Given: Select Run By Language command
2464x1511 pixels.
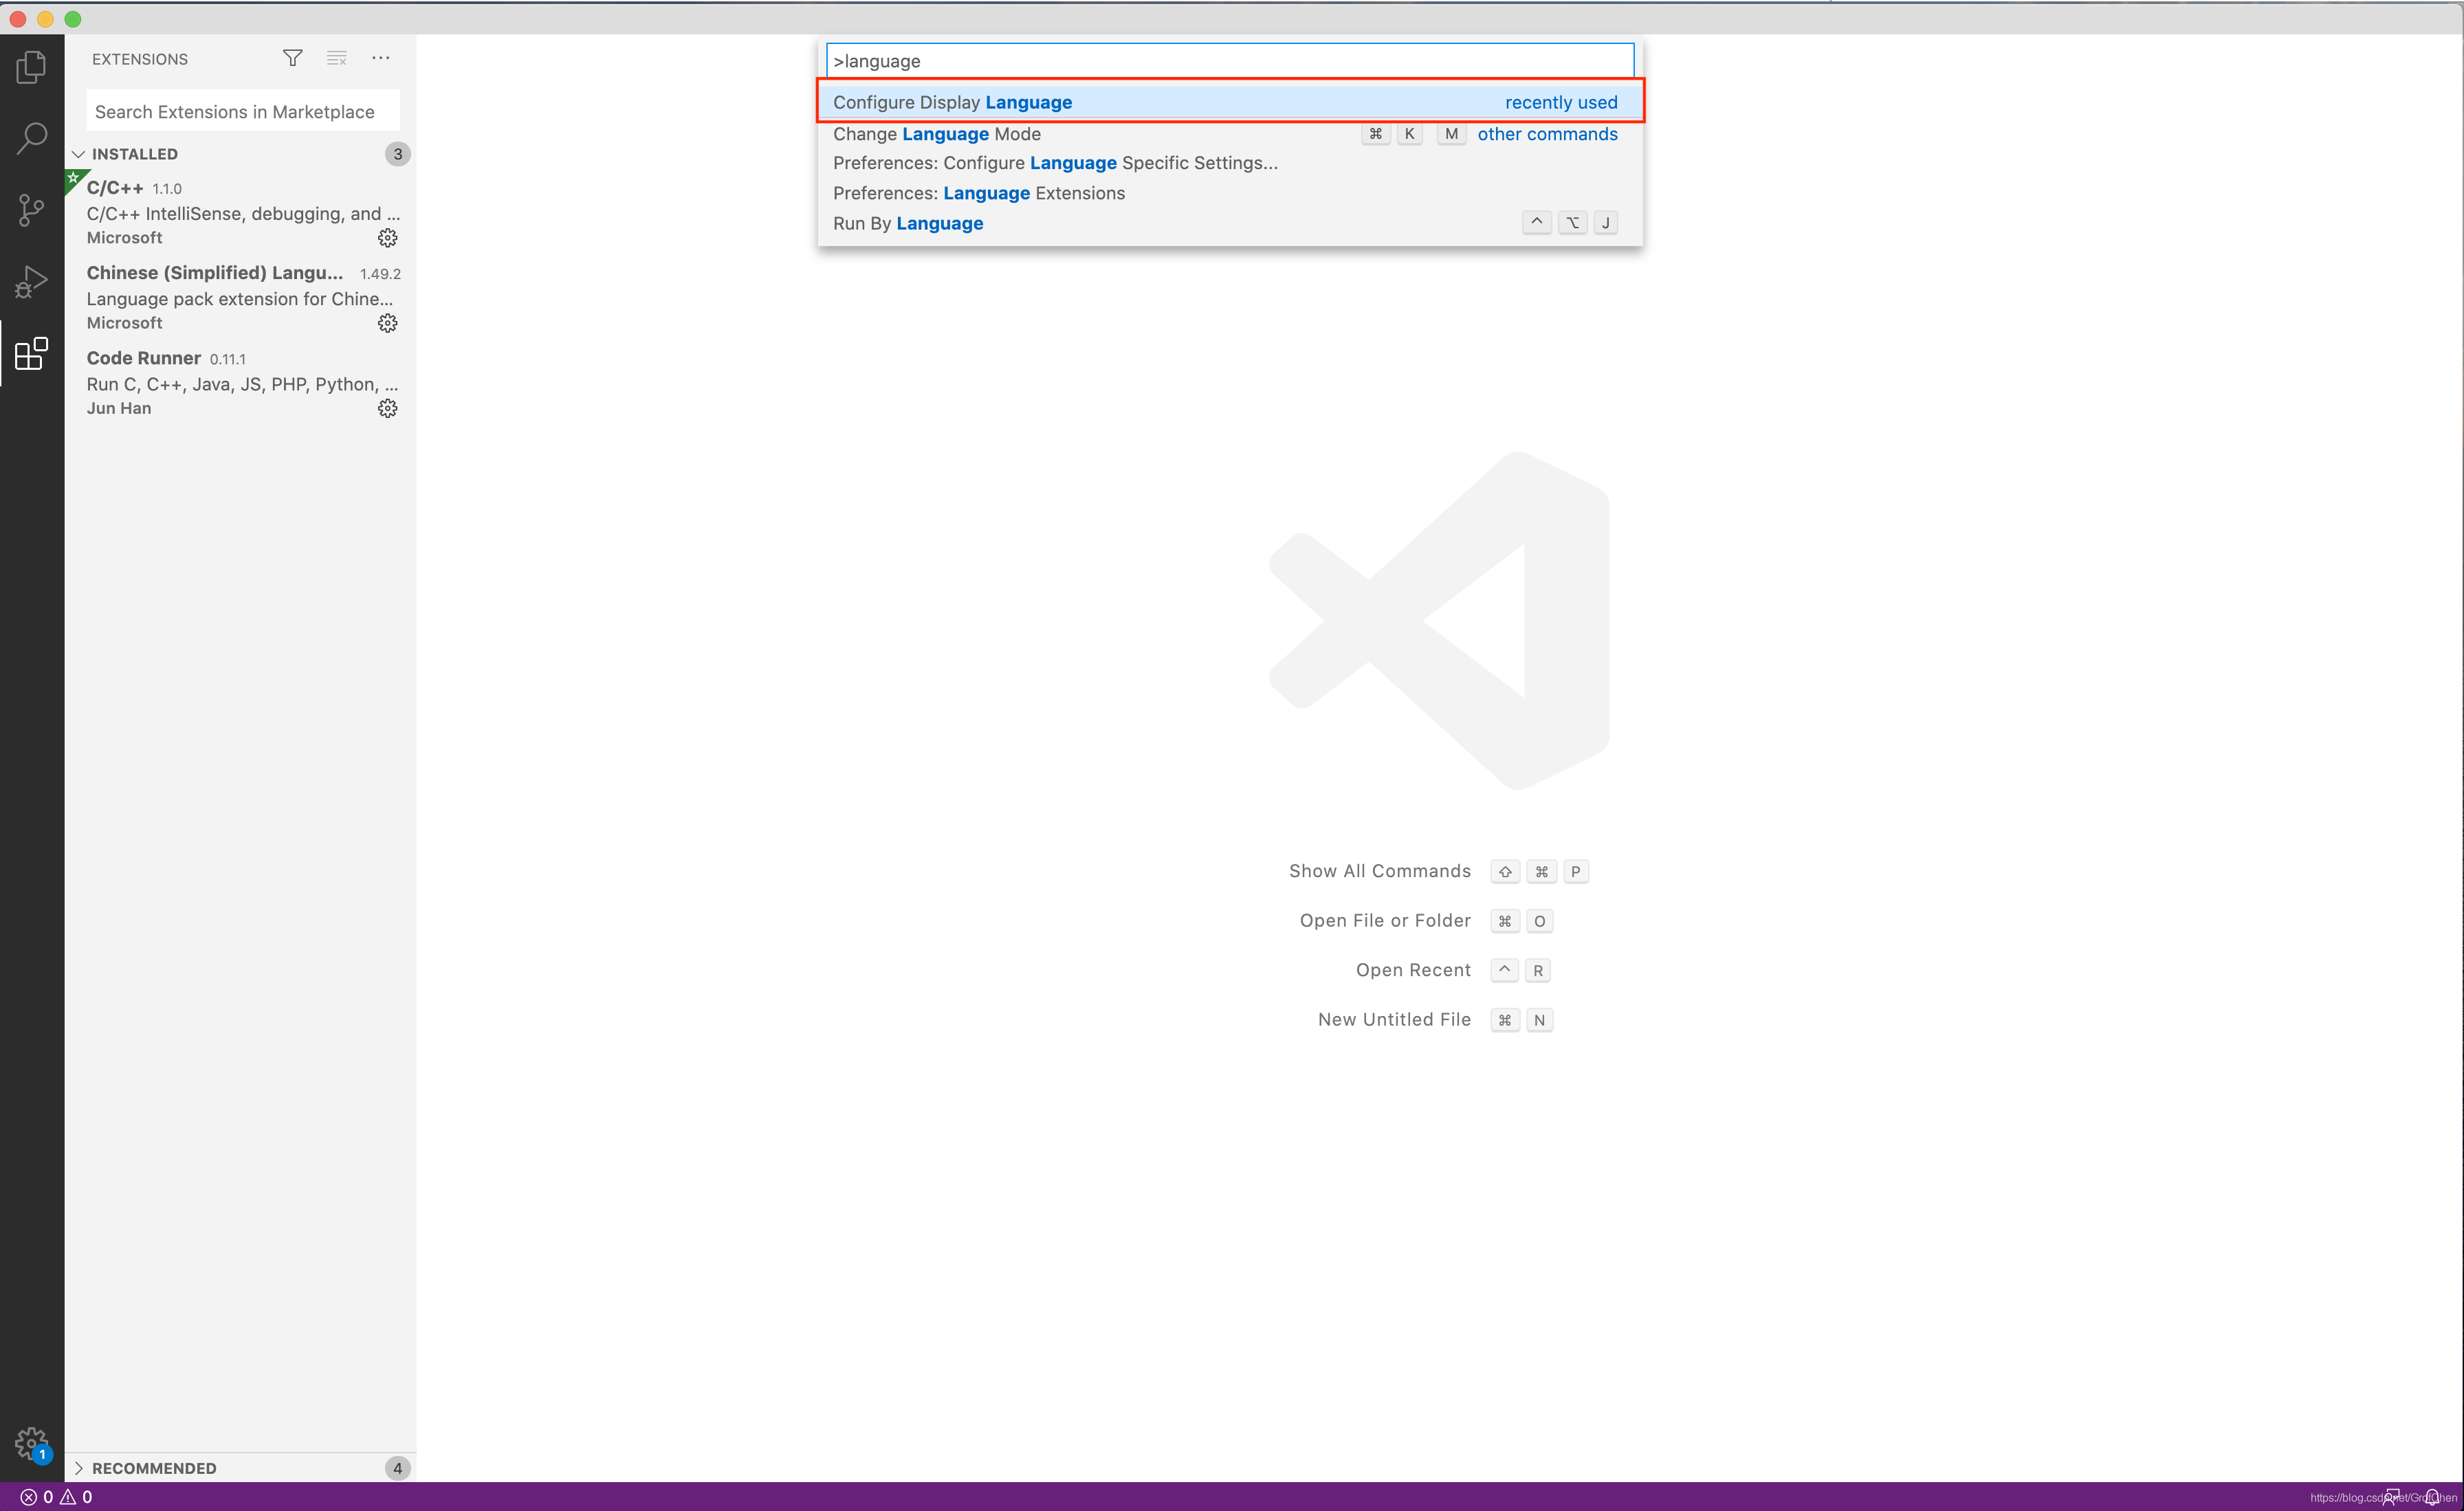Looking at the screenshot, I should coord(1229,223).
